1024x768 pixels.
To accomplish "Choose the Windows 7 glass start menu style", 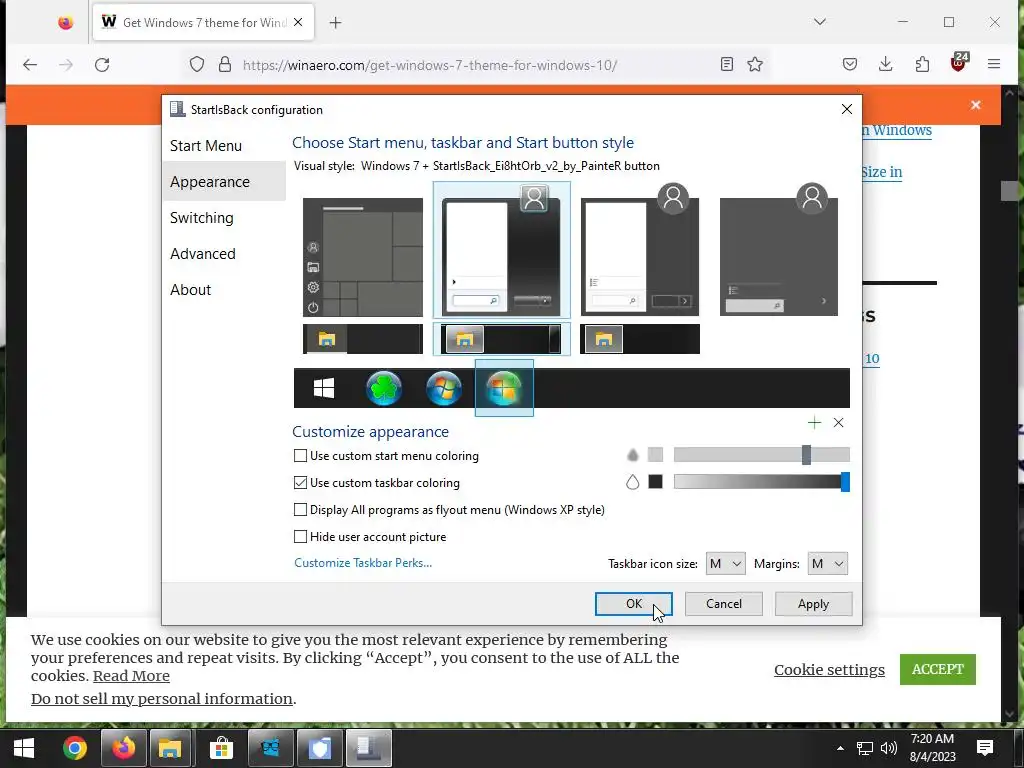I will tap(502, 250).
